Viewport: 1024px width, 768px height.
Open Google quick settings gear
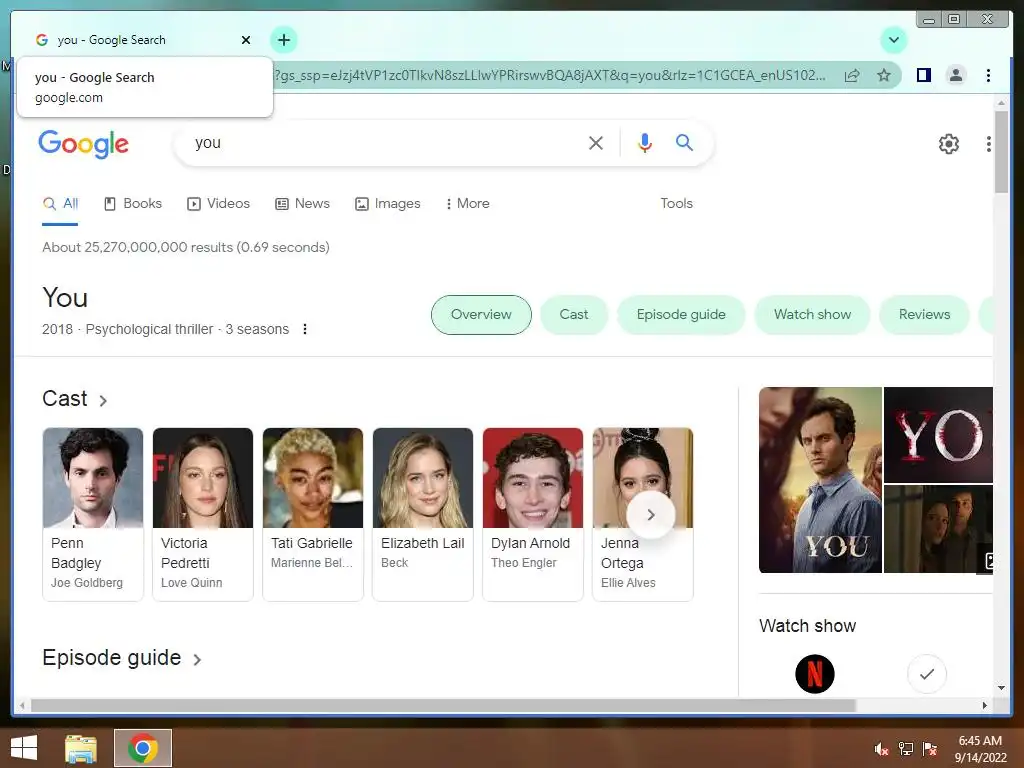(948, 144)
